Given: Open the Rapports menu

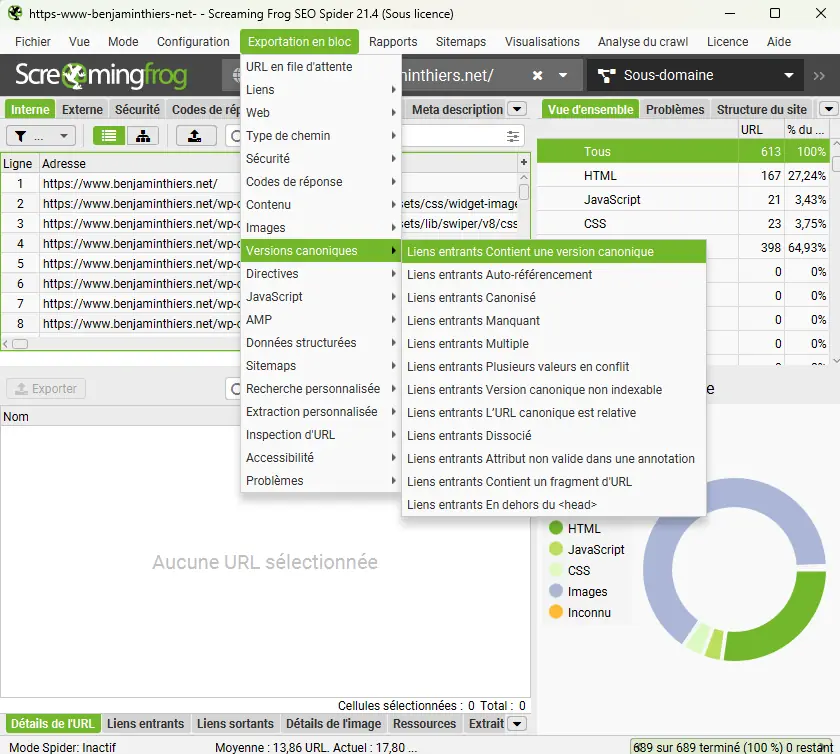Looking at the screenshot, I should coord(393,42).
